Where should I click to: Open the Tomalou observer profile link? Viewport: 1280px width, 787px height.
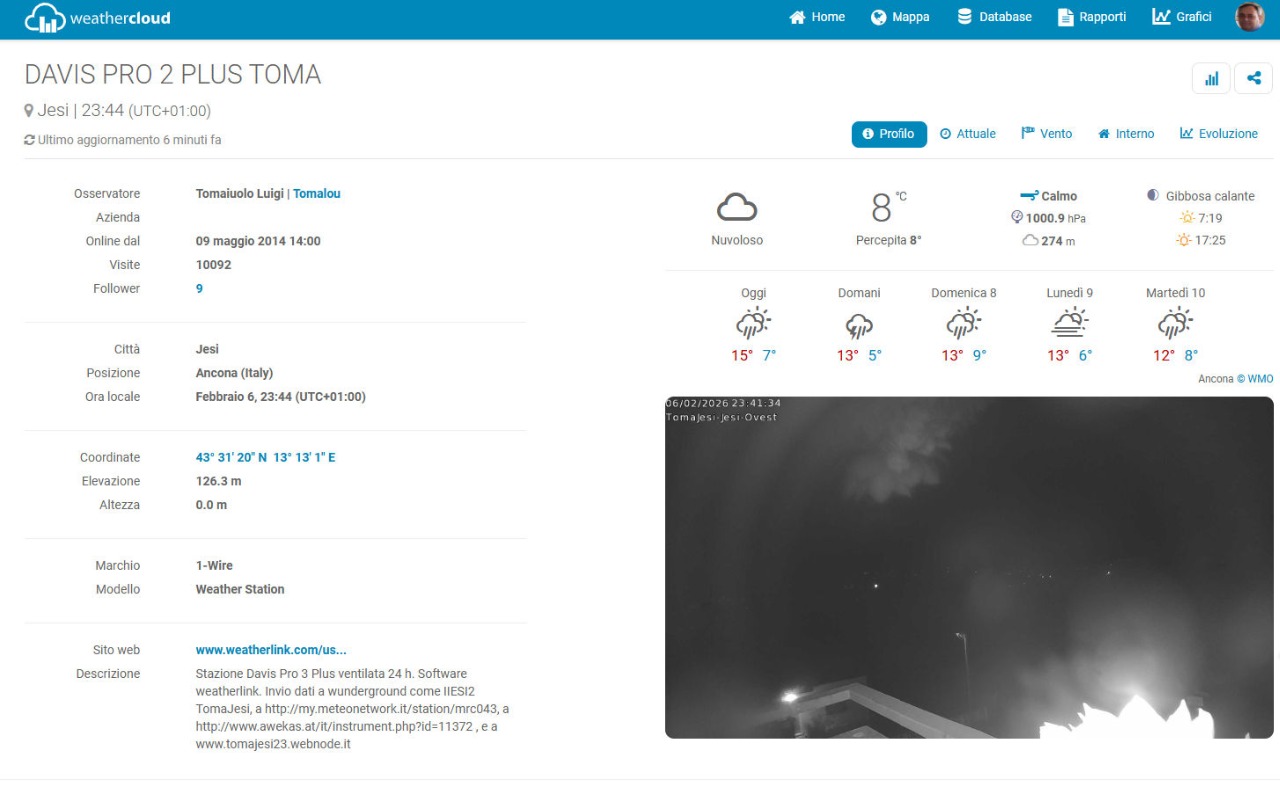pyautogui.click(x=316, y=194)
